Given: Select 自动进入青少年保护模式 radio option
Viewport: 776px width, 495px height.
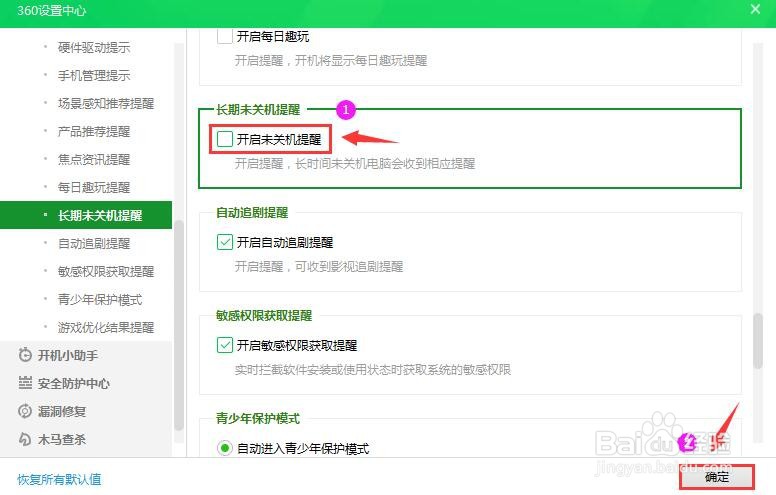Looking at the screenshot, I should click(225, 448).
